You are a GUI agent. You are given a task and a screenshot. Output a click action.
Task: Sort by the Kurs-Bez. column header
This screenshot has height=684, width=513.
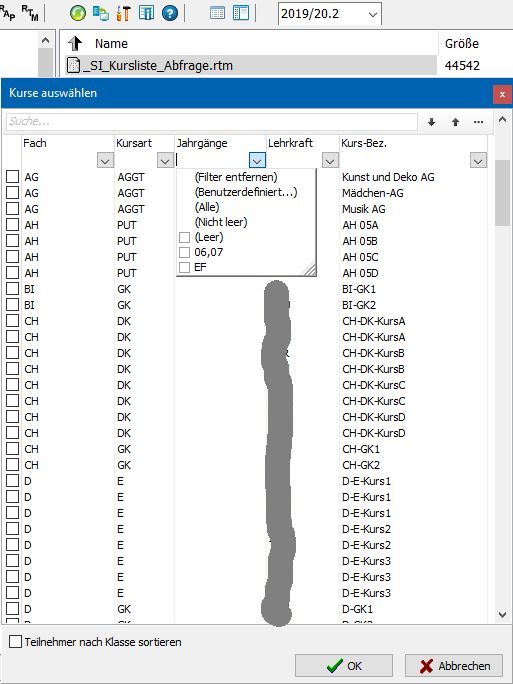point(364,143)
